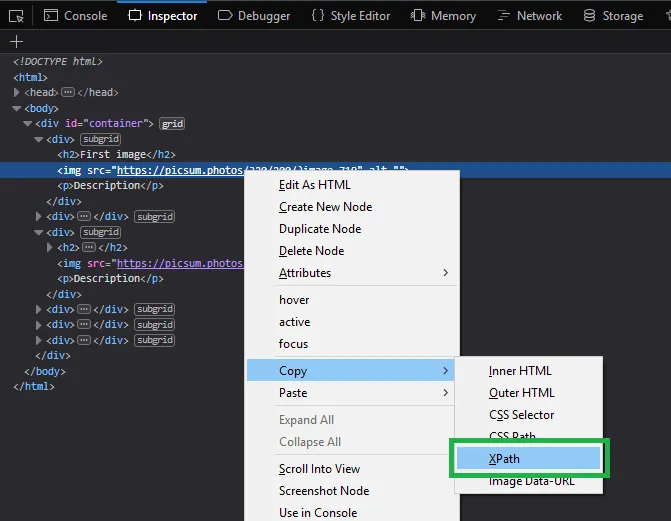Image resolution: width=671 pixels, height=521 pixels.
Task: Toggle the subgrid badge on the last collapsed div
Action: click(155, 340)
